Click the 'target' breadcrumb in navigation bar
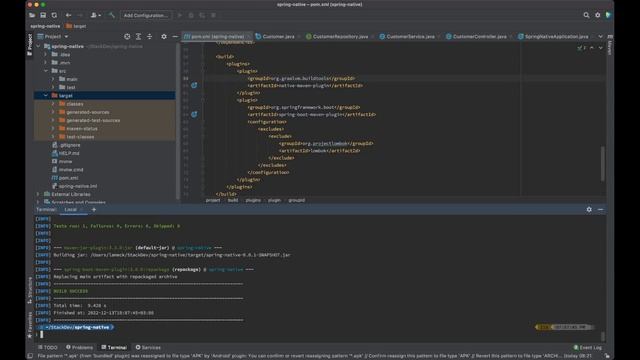640x360 pixels. (x=80, y=26)
